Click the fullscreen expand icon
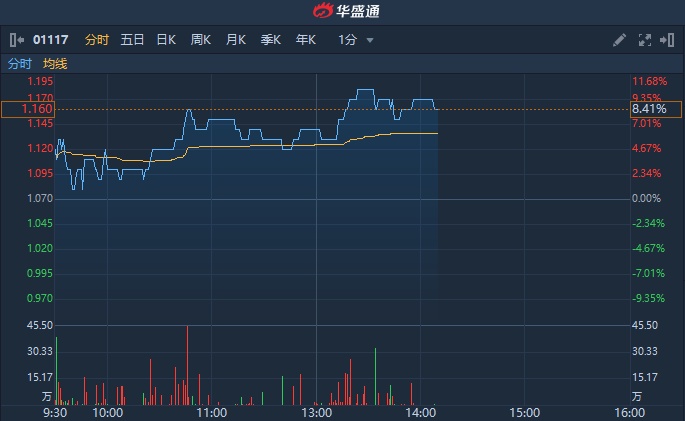 pyautogui.click(x=645, y=40)
